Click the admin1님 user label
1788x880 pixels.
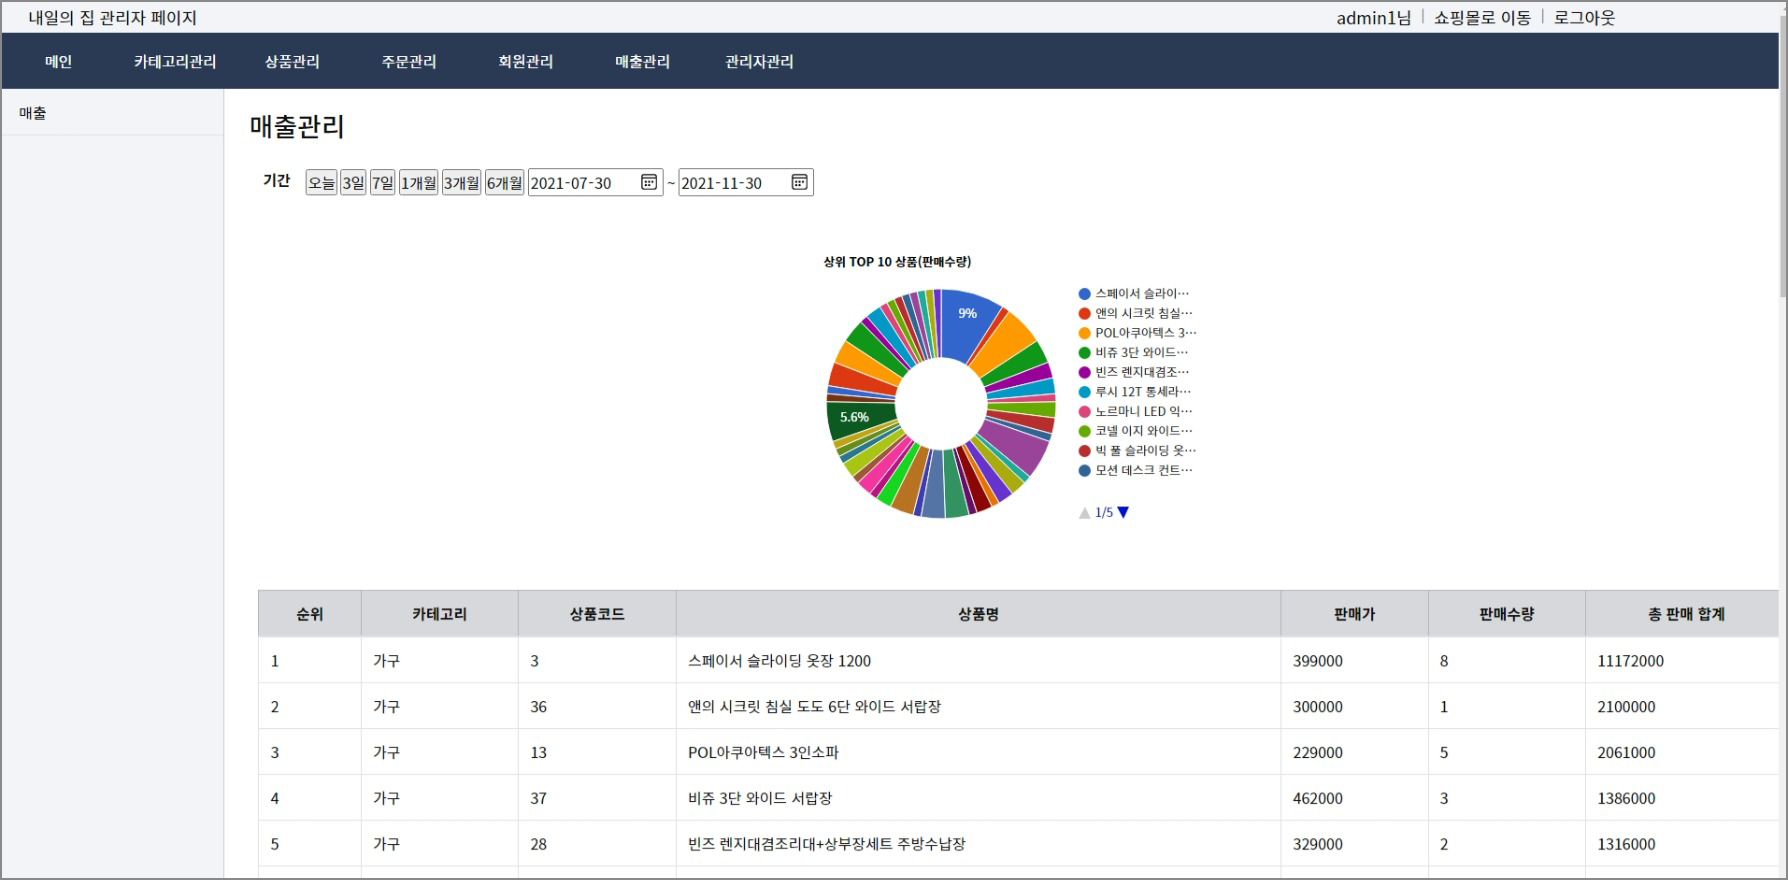(x=1373, y=17)
